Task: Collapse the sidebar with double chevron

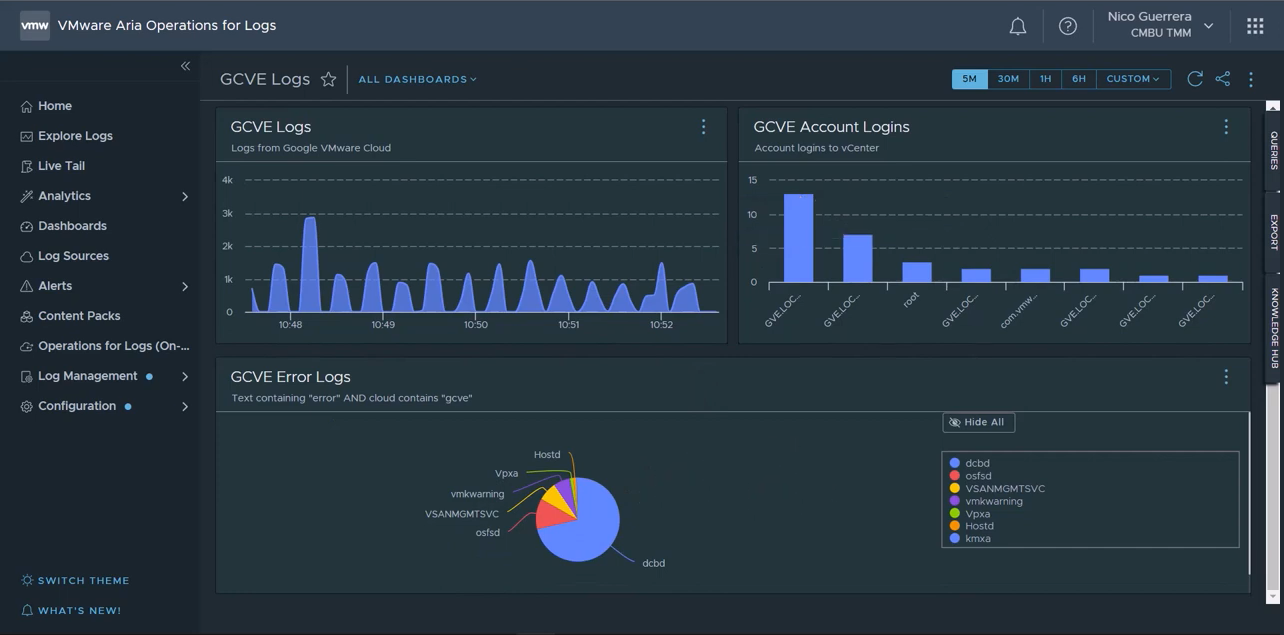Action: pyautogui.click(x=185, y=66)
